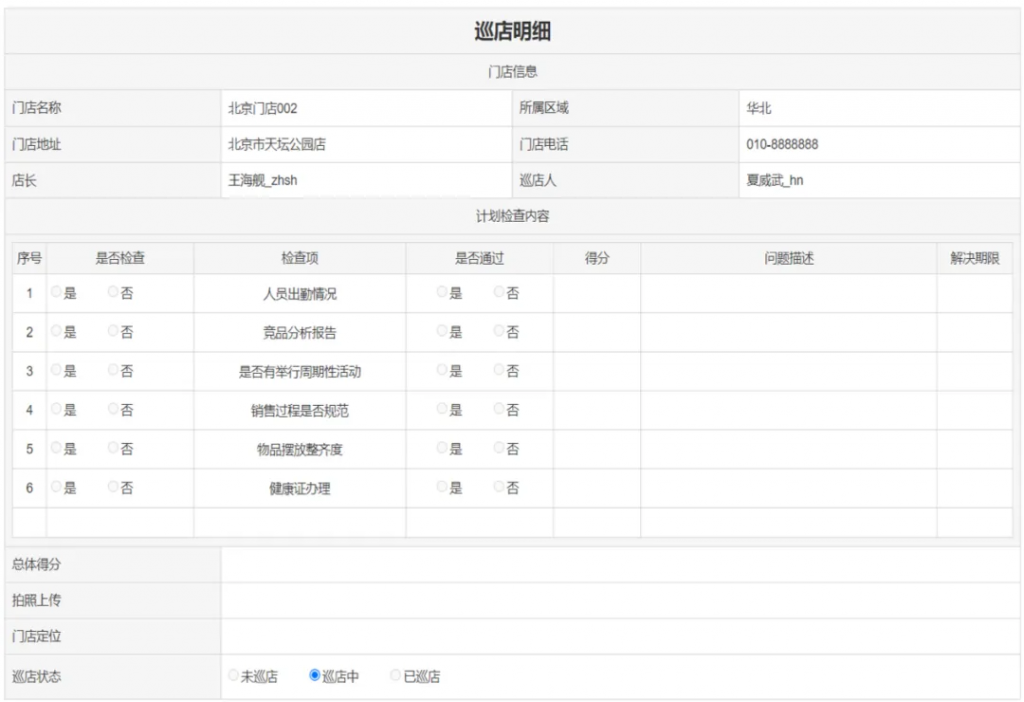Select the 巡店中 status radio button
Viewport: 1024px width, 702px height.
coord(315,676)
